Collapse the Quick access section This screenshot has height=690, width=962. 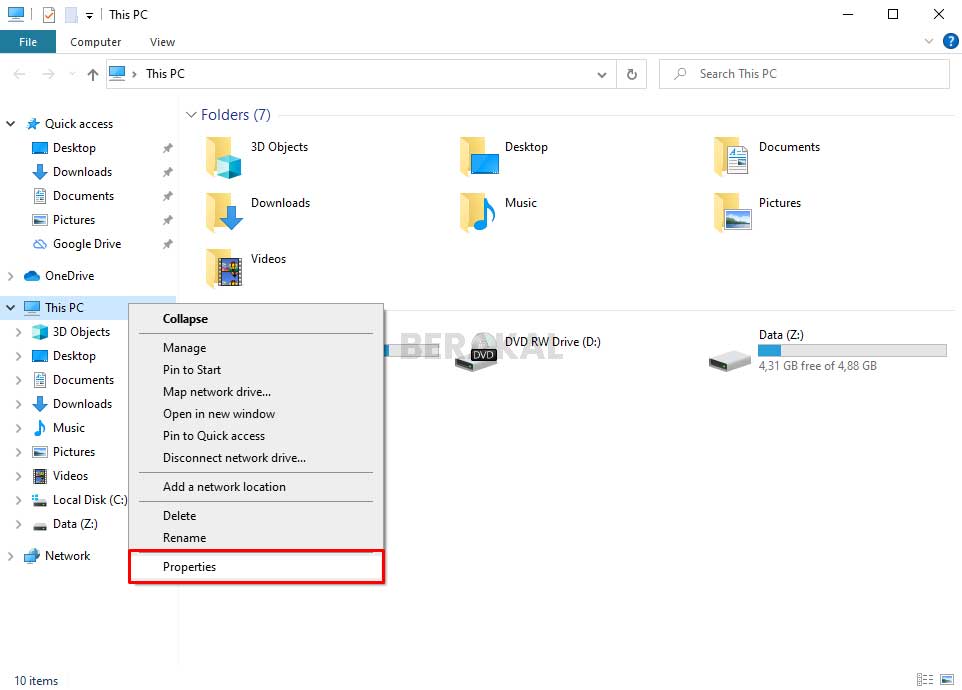[10, 123]
